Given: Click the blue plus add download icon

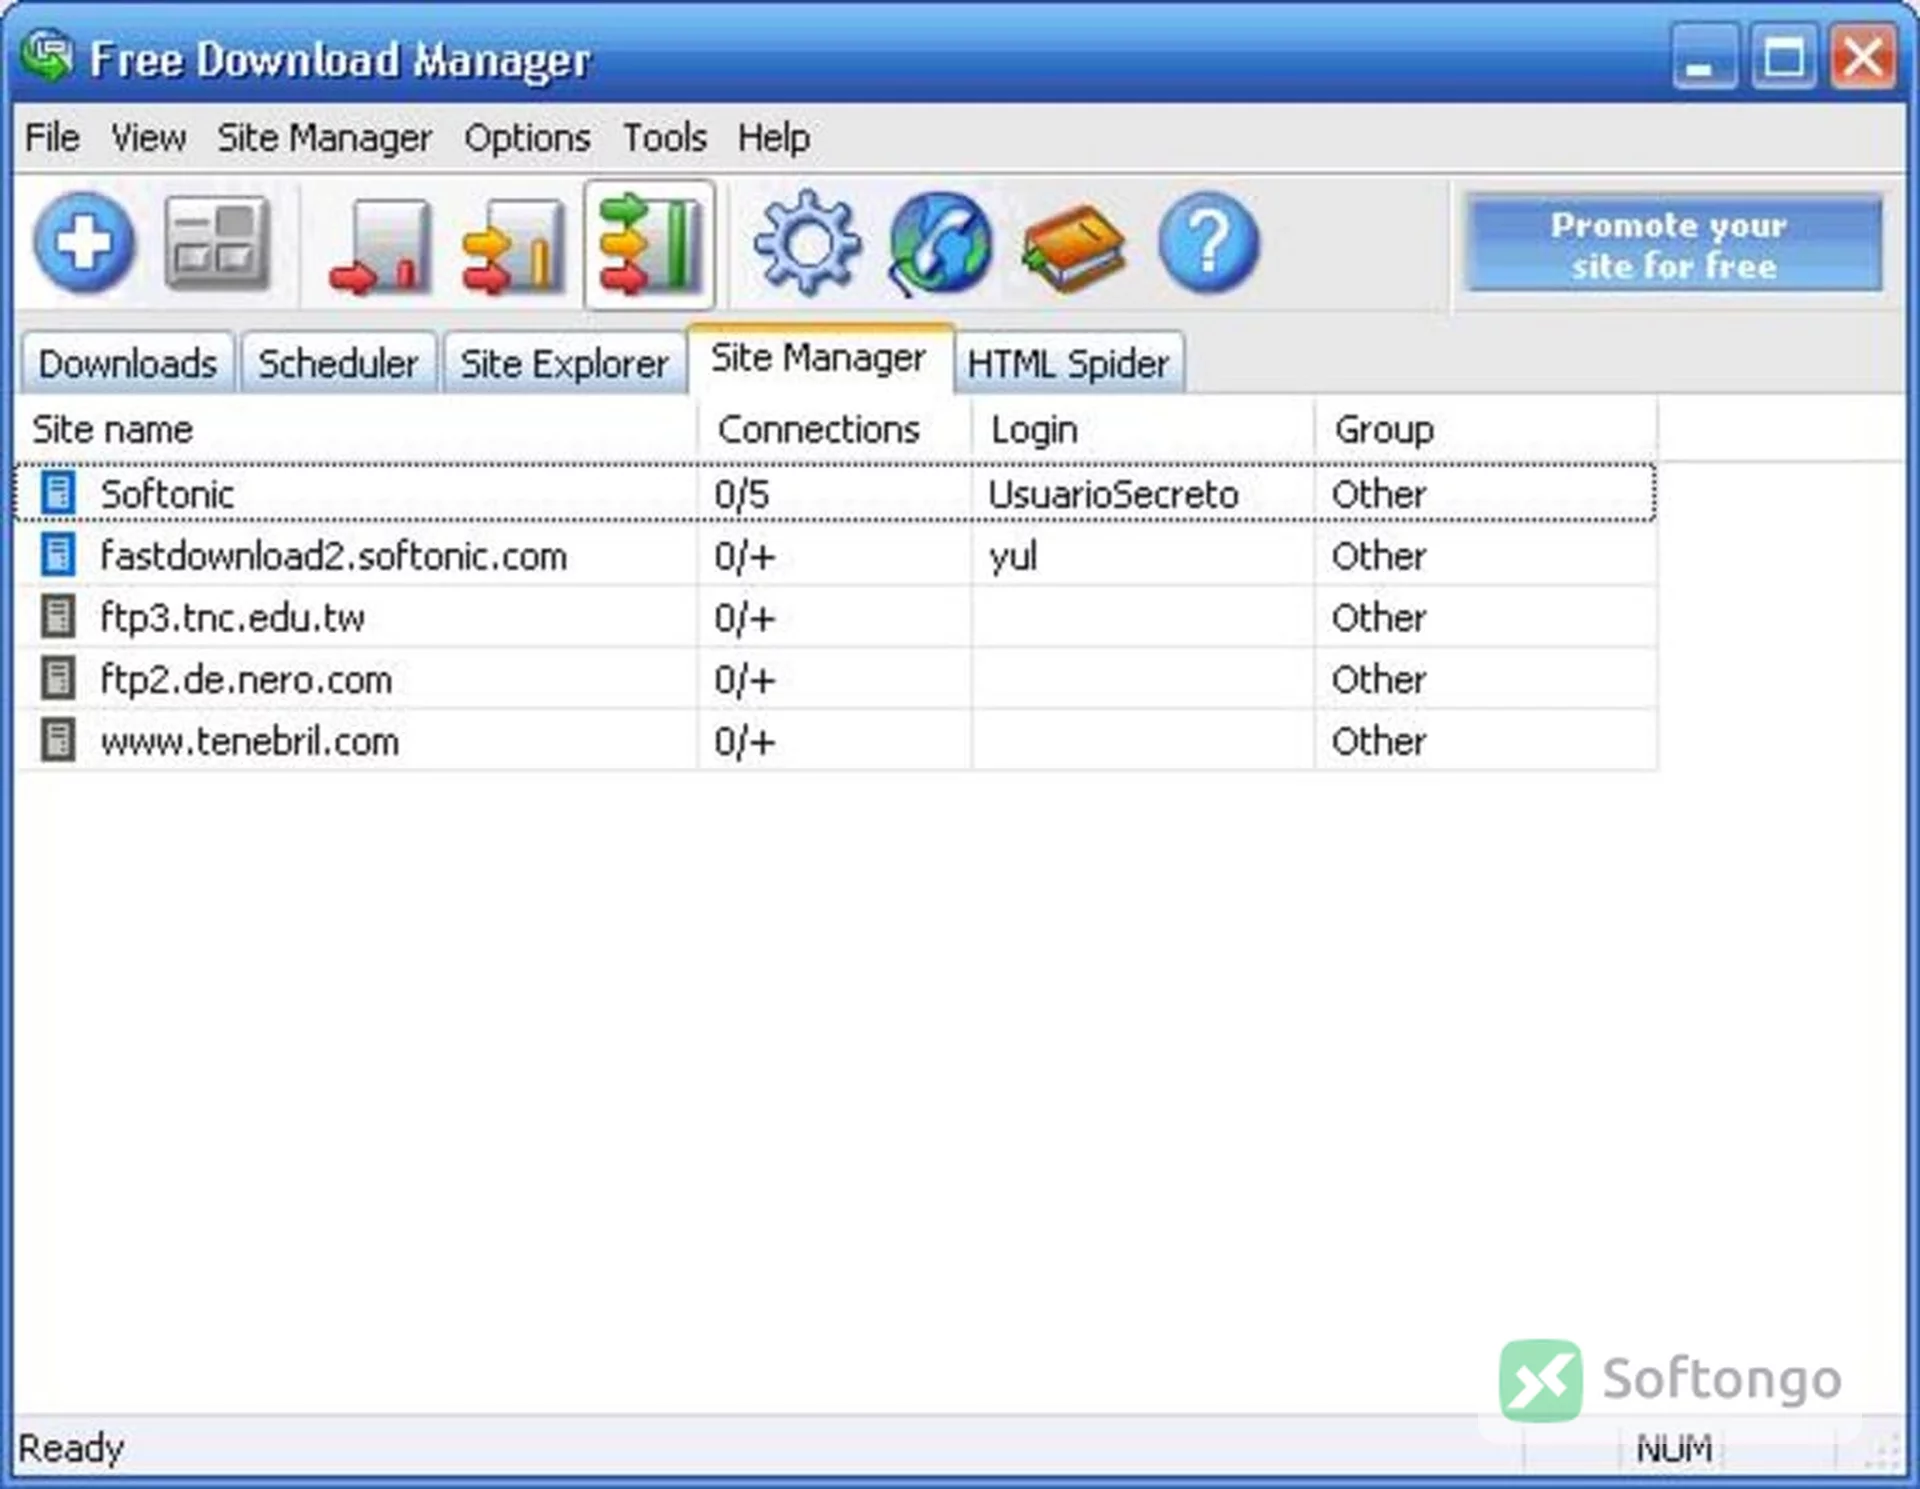Looking at the screenshot, I should [84, 243].
